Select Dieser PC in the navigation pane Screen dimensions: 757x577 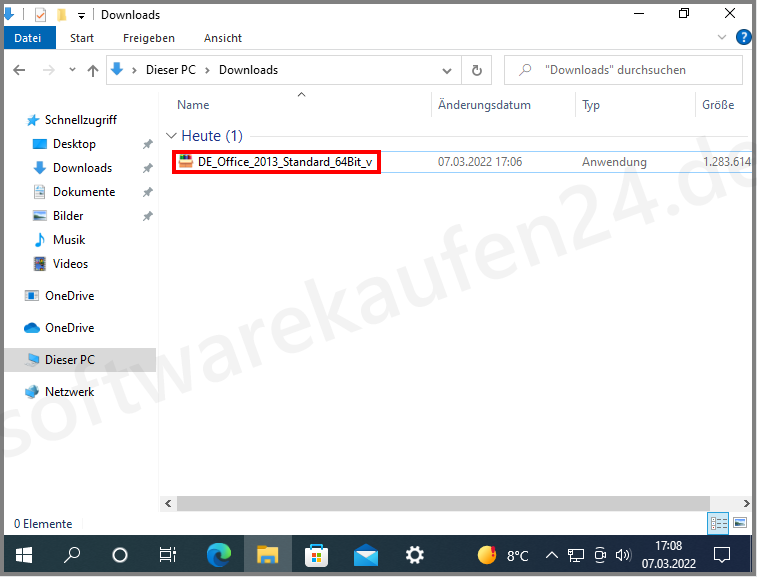(x=80, y=360)
